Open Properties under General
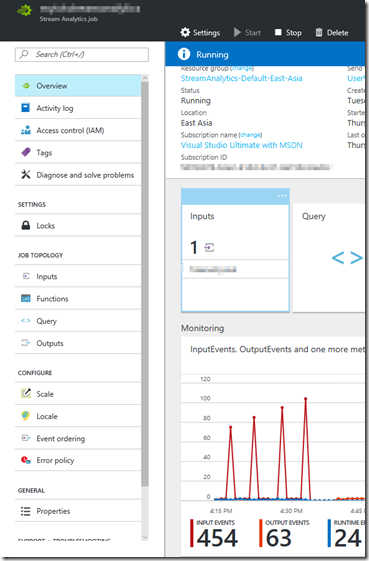The height and width of the screenshot is (561, 369). point(78,511)
